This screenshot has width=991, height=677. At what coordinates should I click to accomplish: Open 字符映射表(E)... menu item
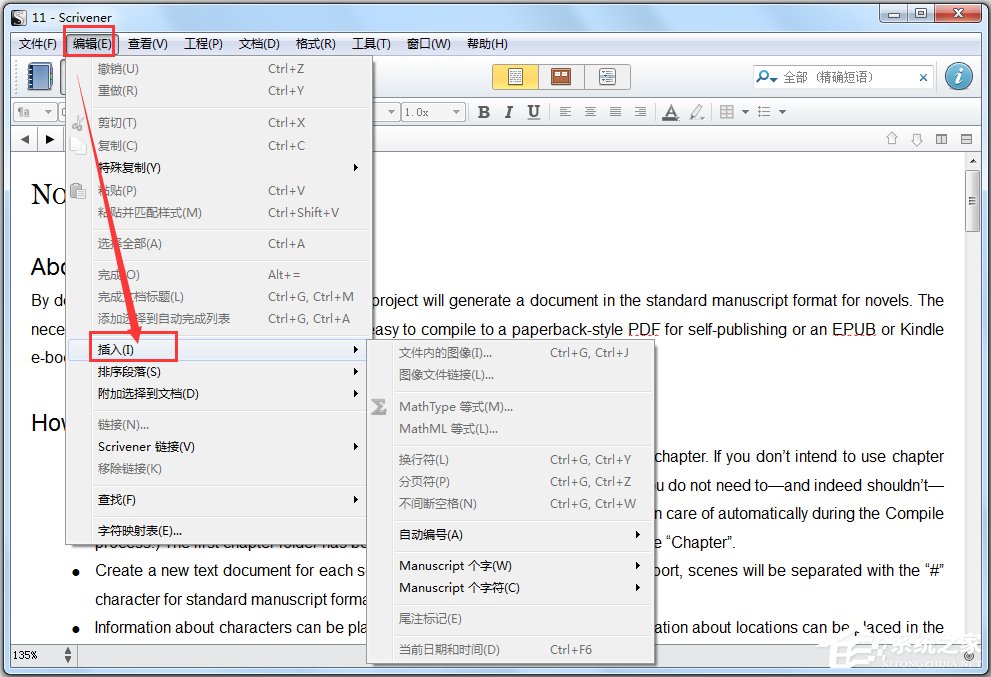coord(218,531)
